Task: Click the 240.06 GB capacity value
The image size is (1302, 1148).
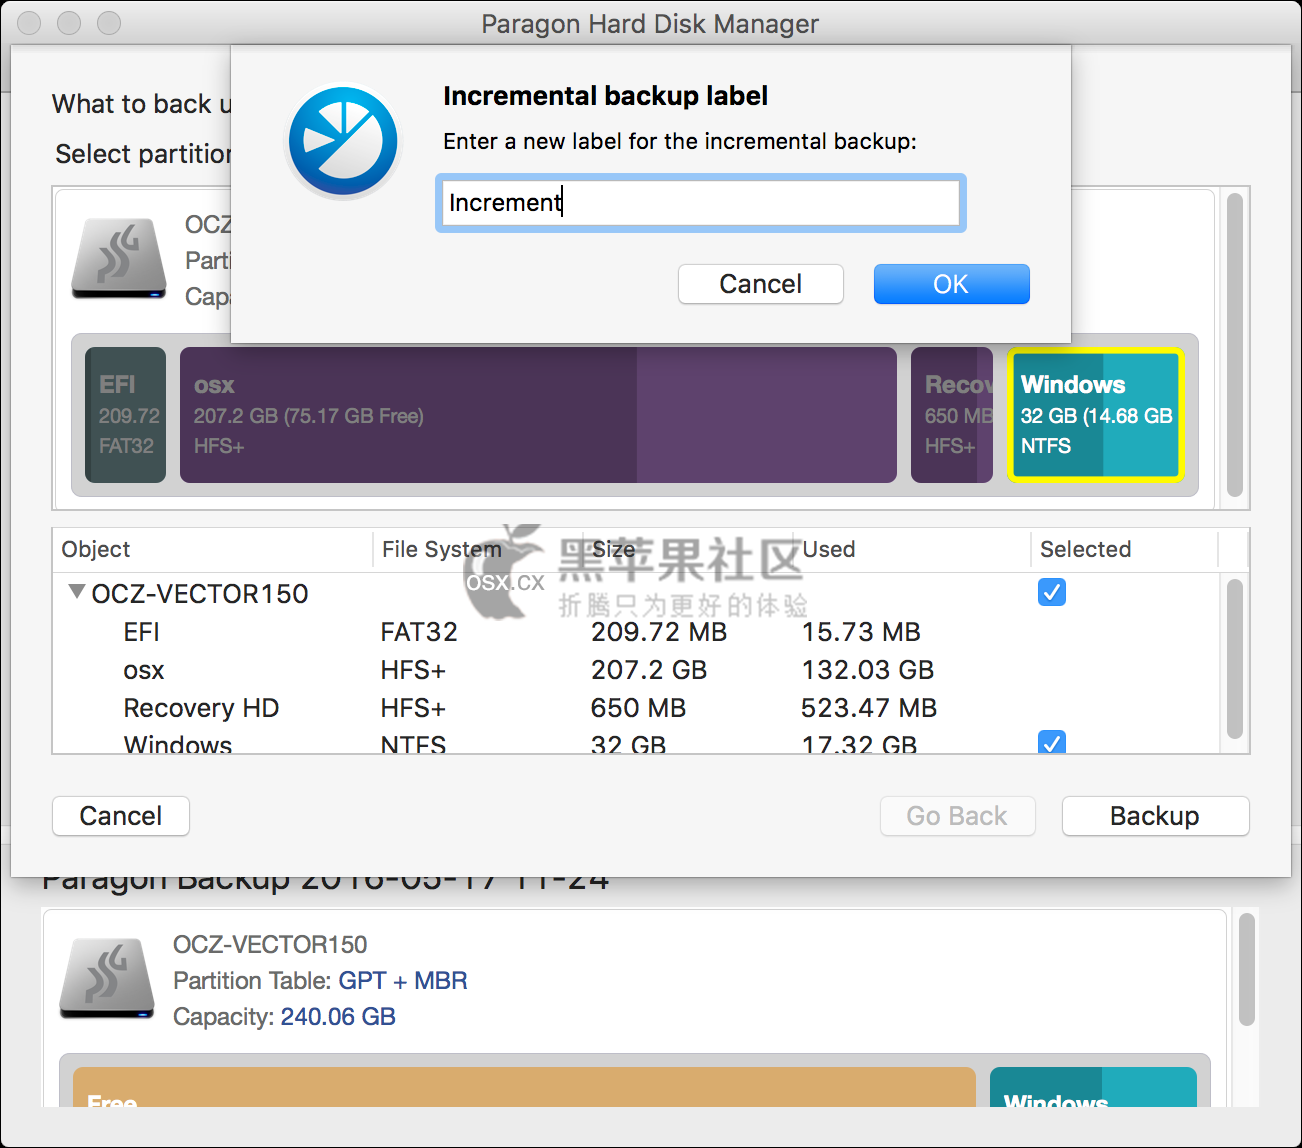Action: tap(338, 1016)
